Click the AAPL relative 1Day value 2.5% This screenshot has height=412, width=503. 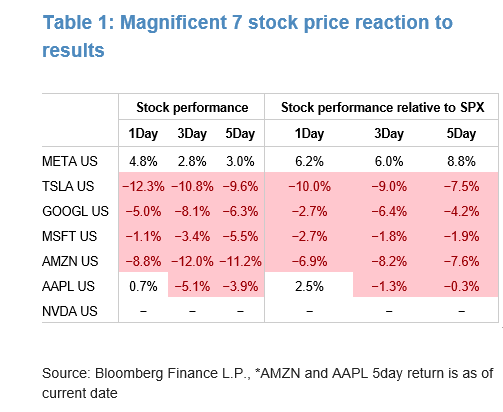click(309, 286)
